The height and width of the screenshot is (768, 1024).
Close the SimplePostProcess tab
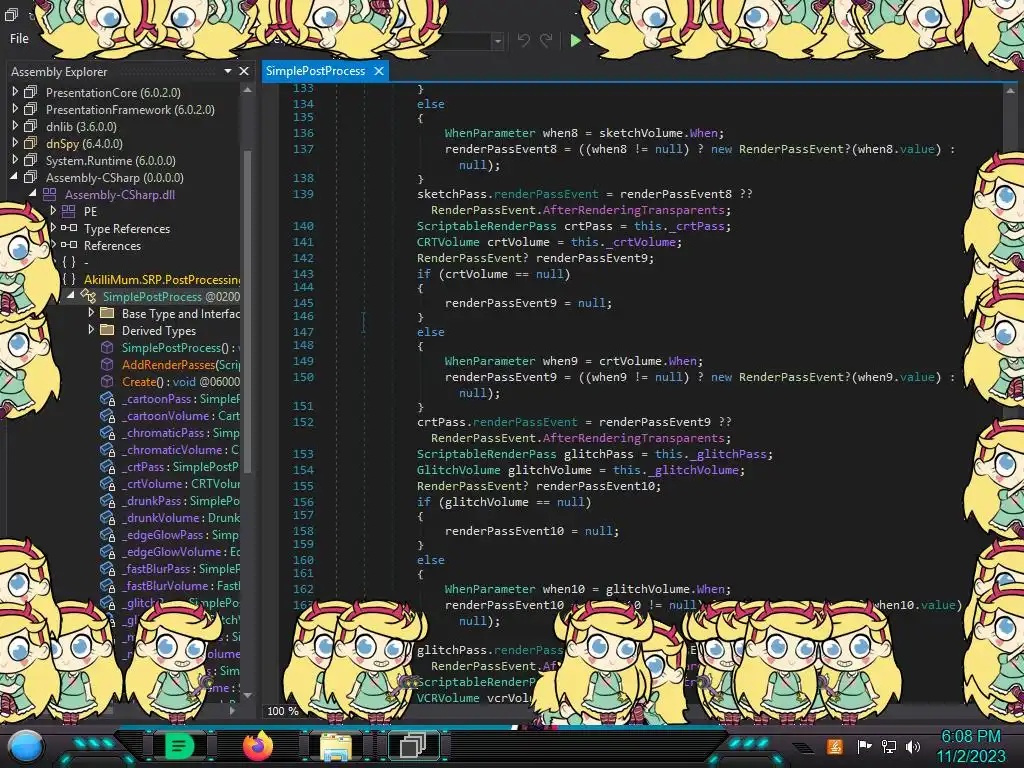(x=379, y=71)
